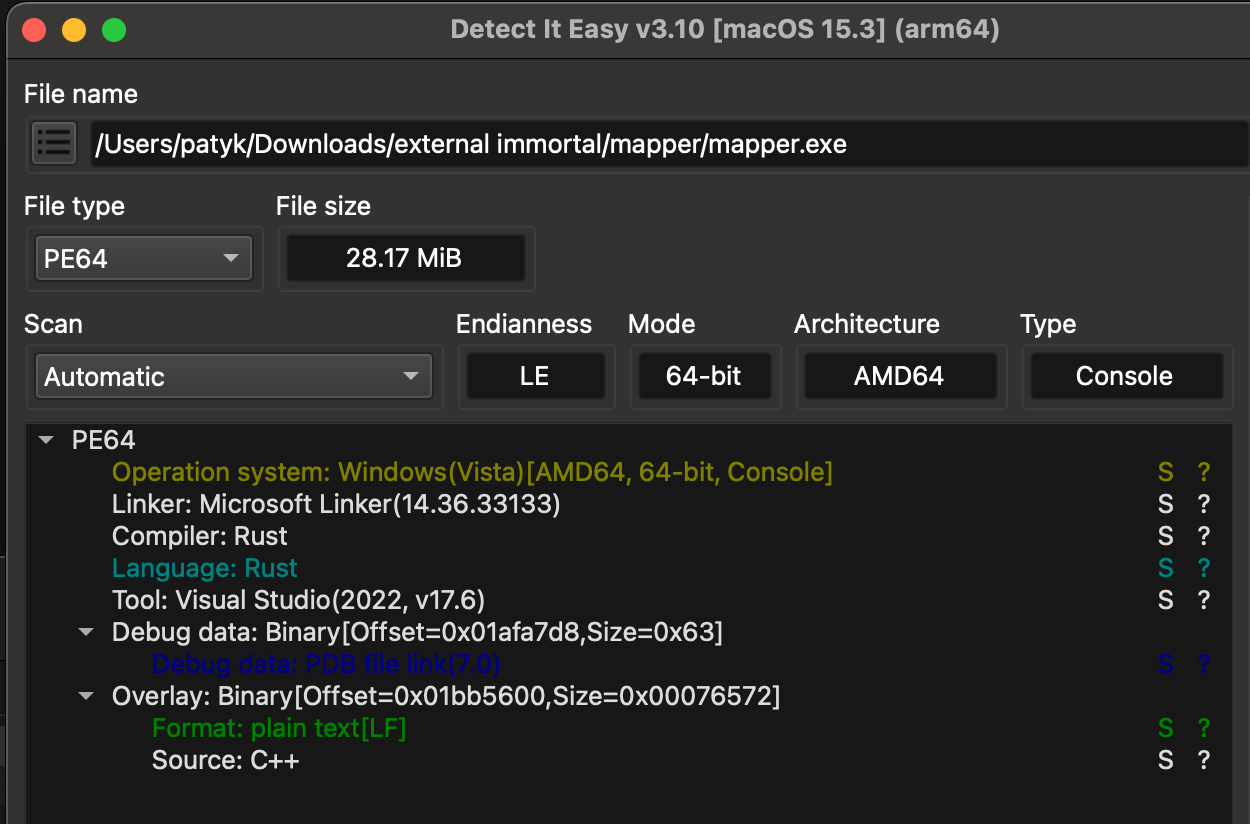Click the S button for Operation system row
Viewport: 1250px width, 824px height.
coord(1165,472)
